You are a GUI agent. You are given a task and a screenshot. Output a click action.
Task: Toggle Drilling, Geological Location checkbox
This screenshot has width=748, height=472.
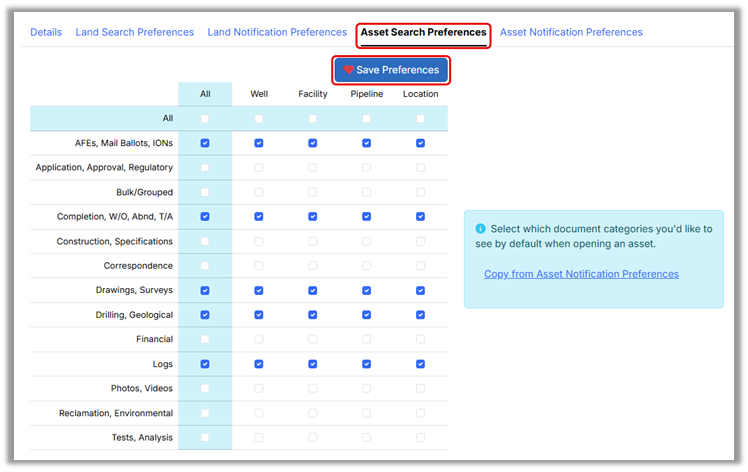(x=420, y=315)
